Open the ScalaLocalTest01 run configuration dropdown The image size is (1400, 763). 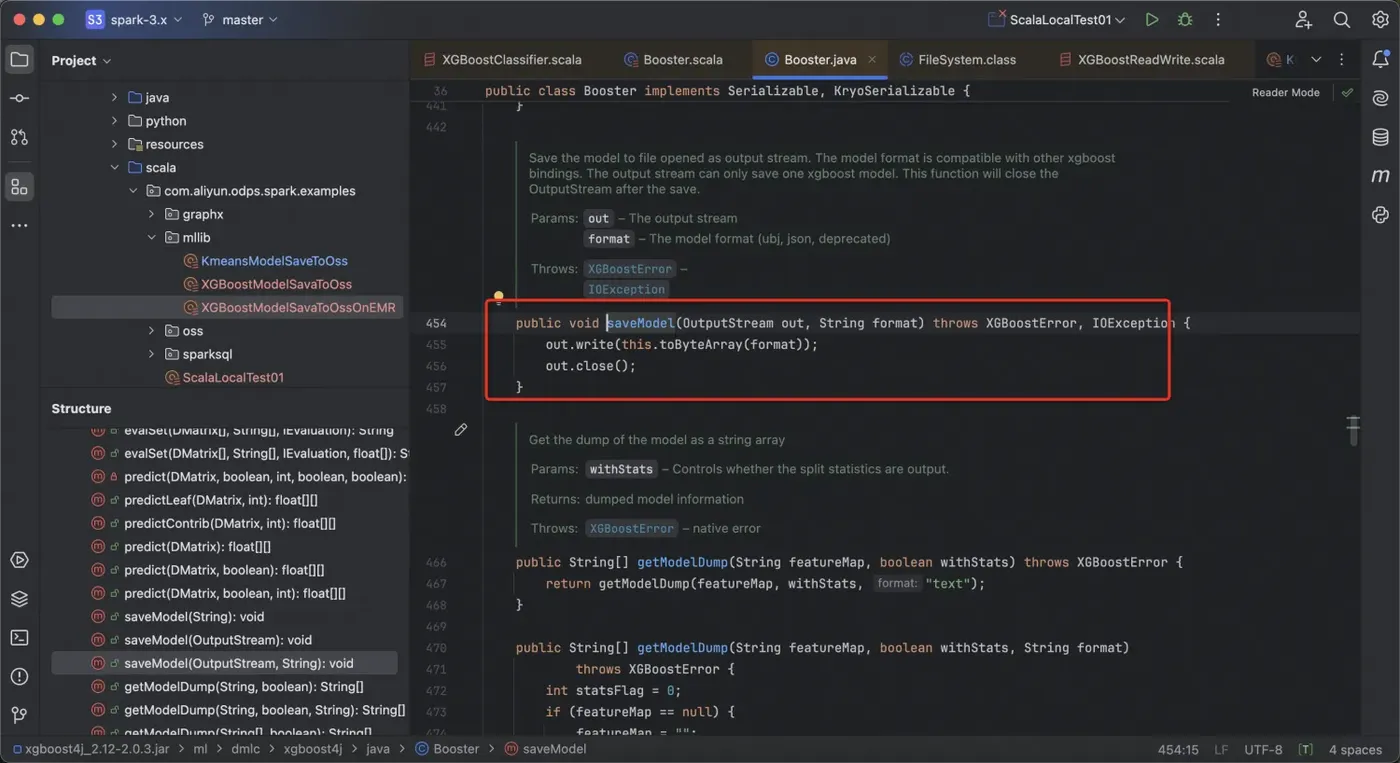click(1058, 20)
